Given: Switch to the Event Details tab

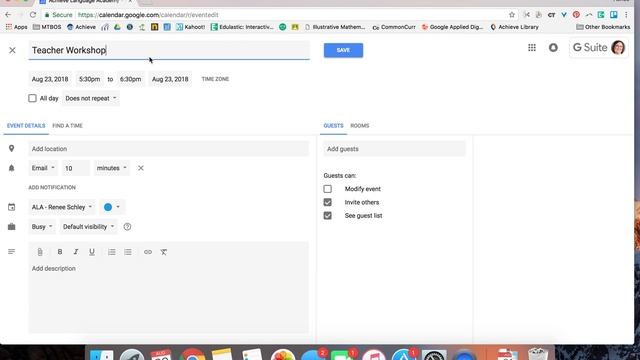Looking at the screenshot, I should (x=26, y=126).
